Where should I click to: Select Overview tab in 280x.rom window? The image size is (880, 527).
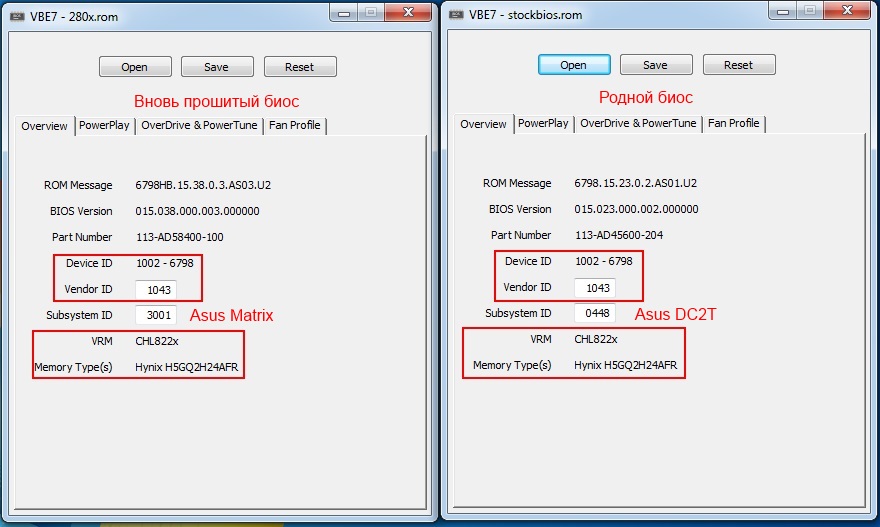[x=44, y=126]
